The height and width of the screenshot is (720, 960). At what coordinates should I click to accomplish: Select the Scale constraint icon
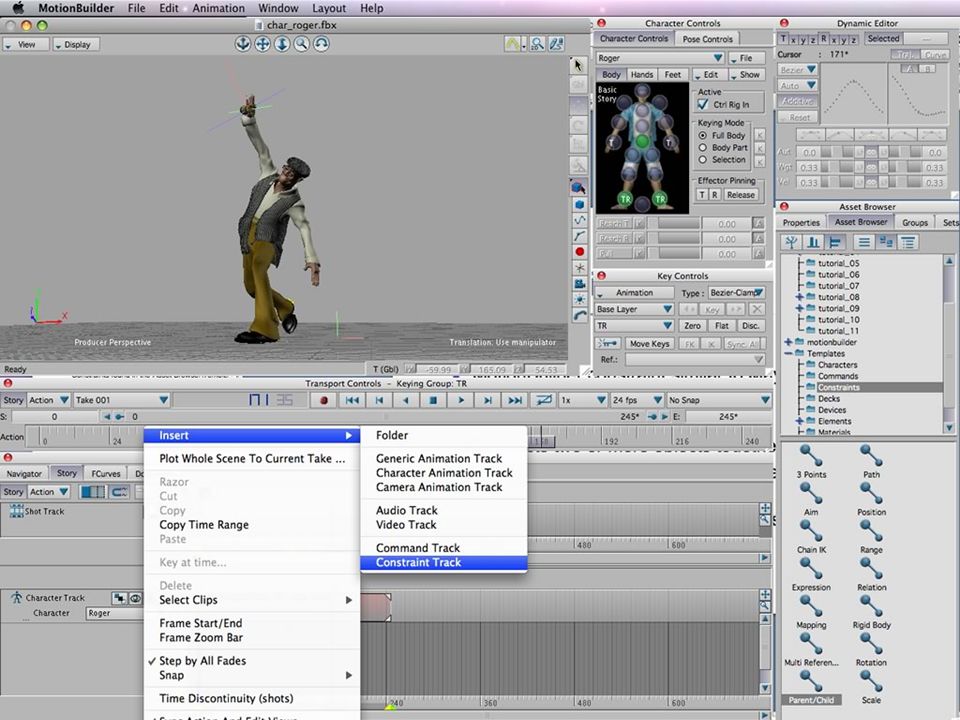[x=871, y=682]
